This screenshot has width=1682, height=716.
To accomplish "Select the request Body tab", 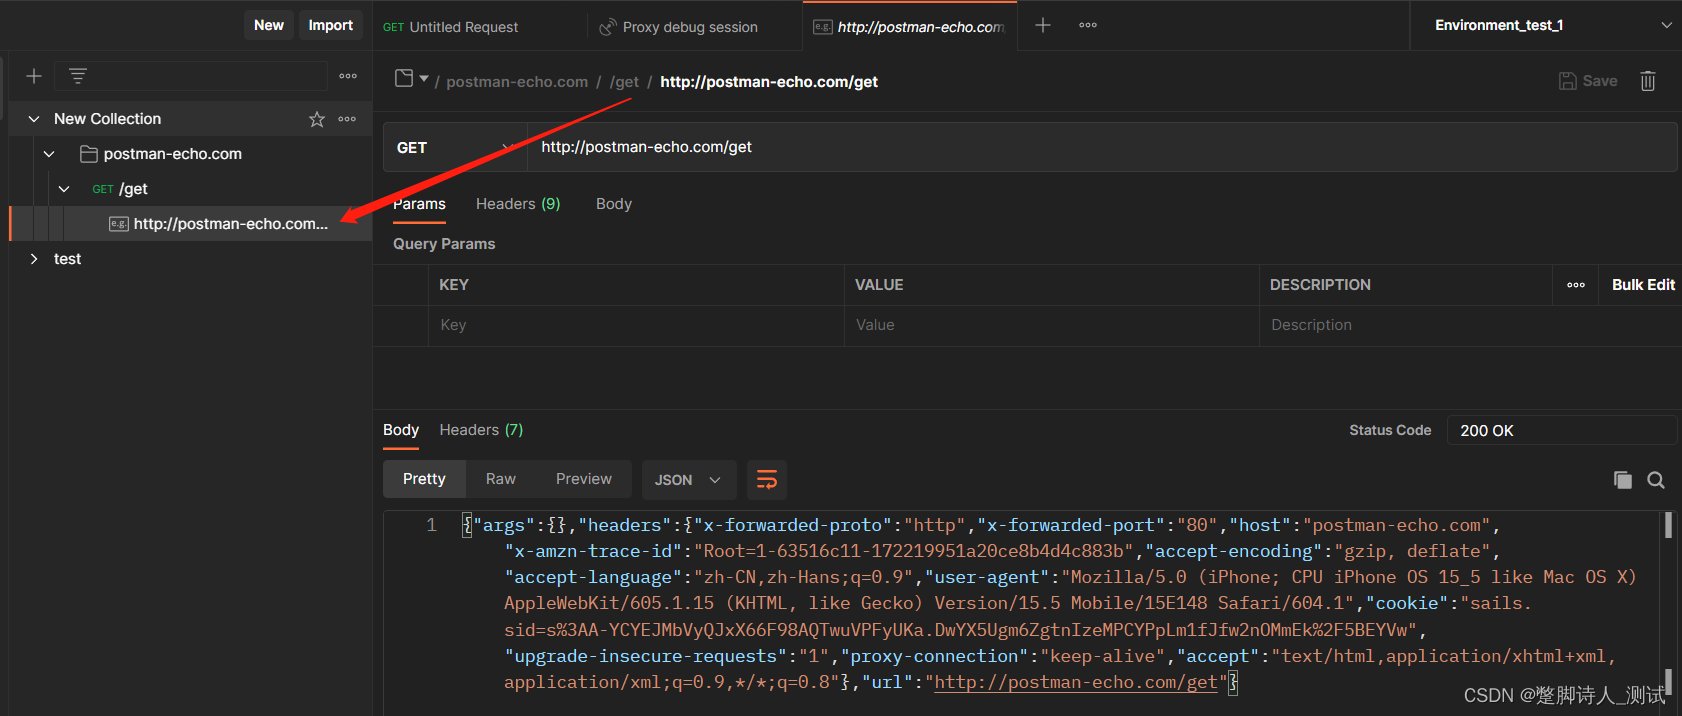I will coord(614,204).
